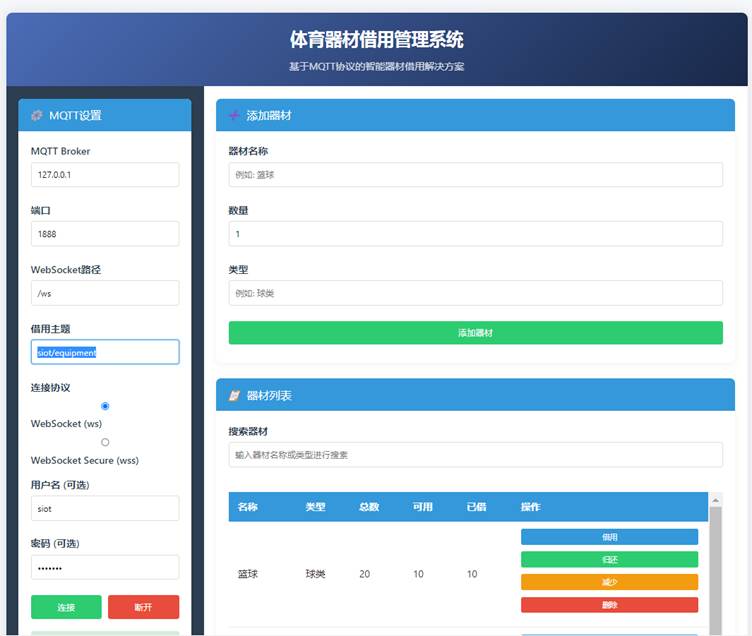This screenshot has width=752, height=636.
Task: Click the red 删除 button for 篮球
Action: pos(609,605)
